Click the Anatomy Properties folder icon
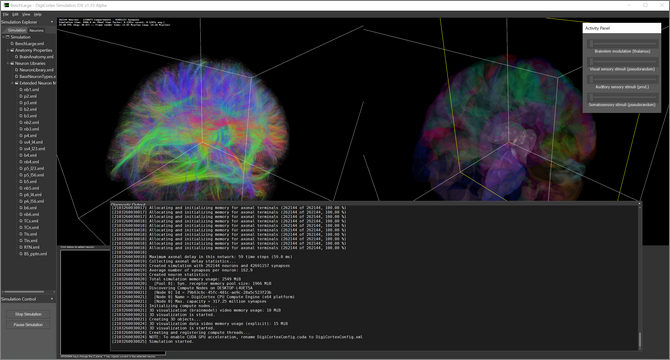 point(12,50)
